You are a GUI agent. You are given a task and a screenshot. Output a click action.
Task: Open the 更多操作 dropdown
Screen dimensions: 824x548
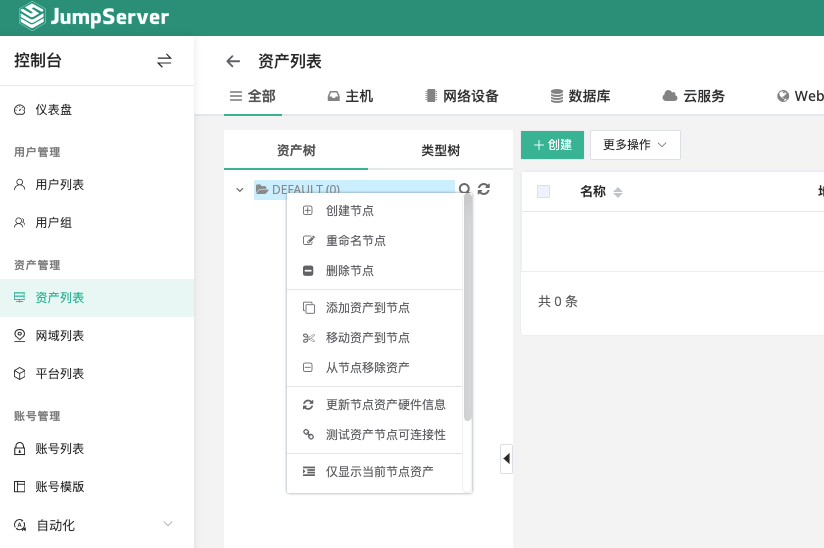635,145
